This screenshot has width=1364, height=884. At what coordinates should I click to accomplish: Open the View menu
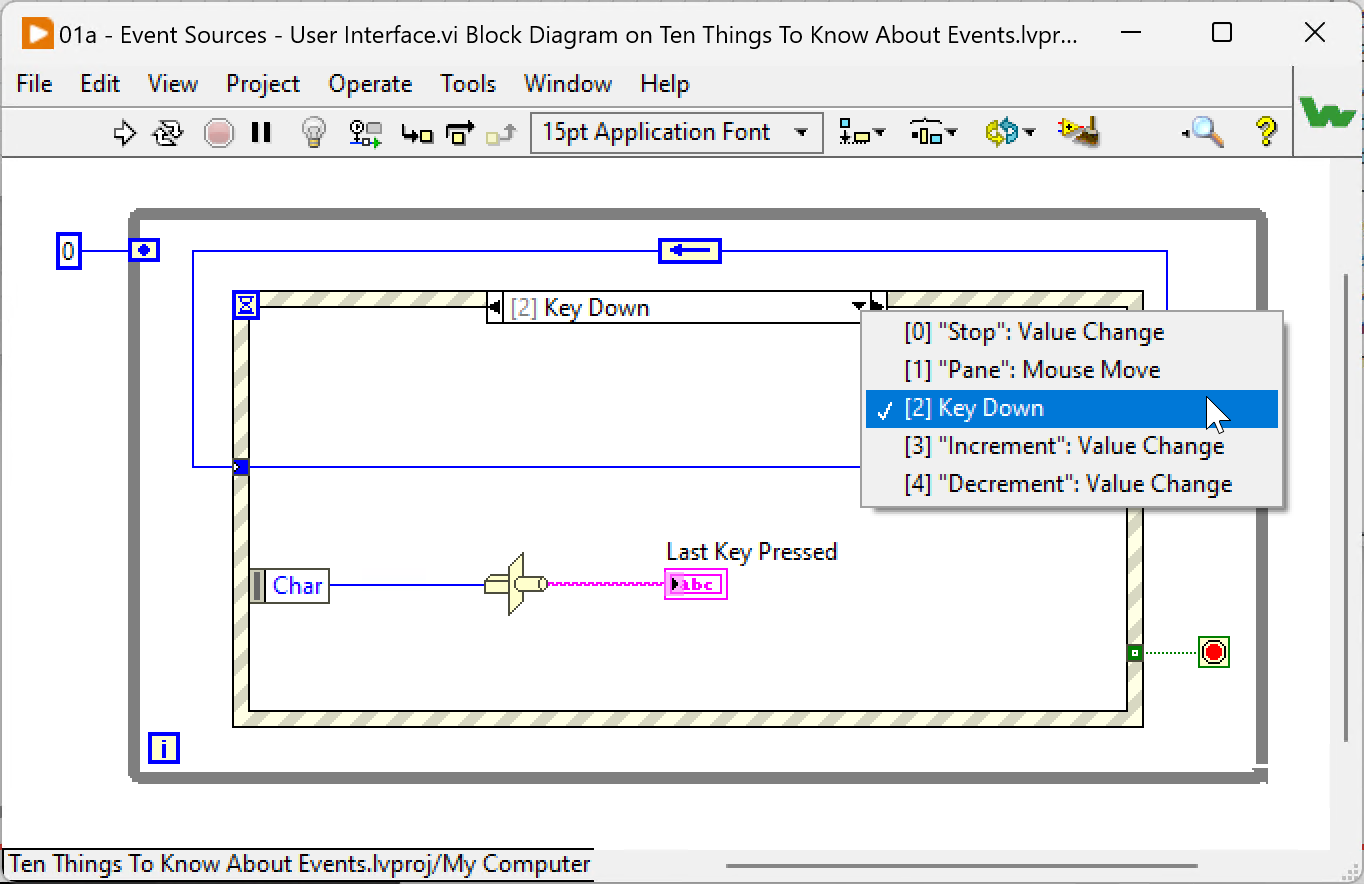(173, 84)
